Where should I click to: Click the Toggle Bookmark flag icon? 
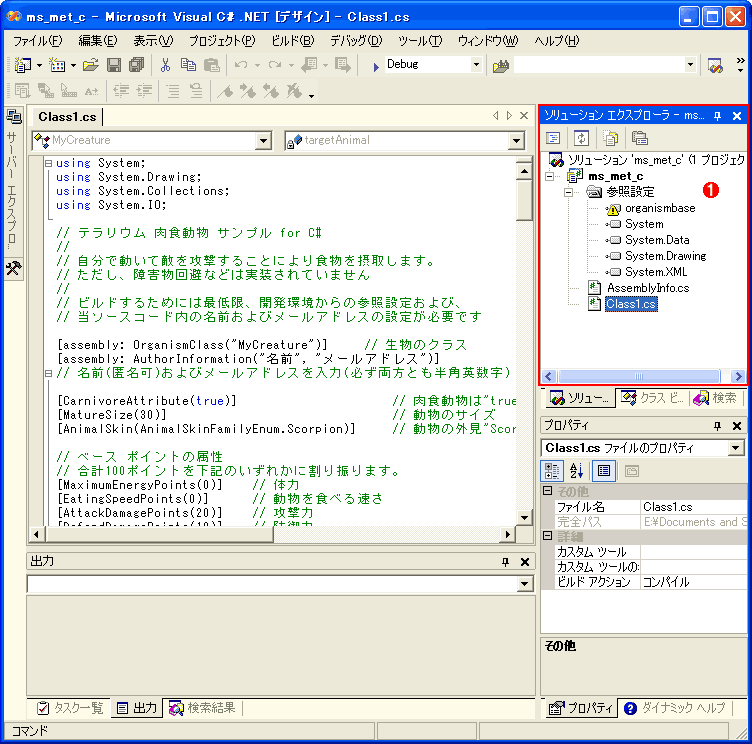tap(224, 90)
